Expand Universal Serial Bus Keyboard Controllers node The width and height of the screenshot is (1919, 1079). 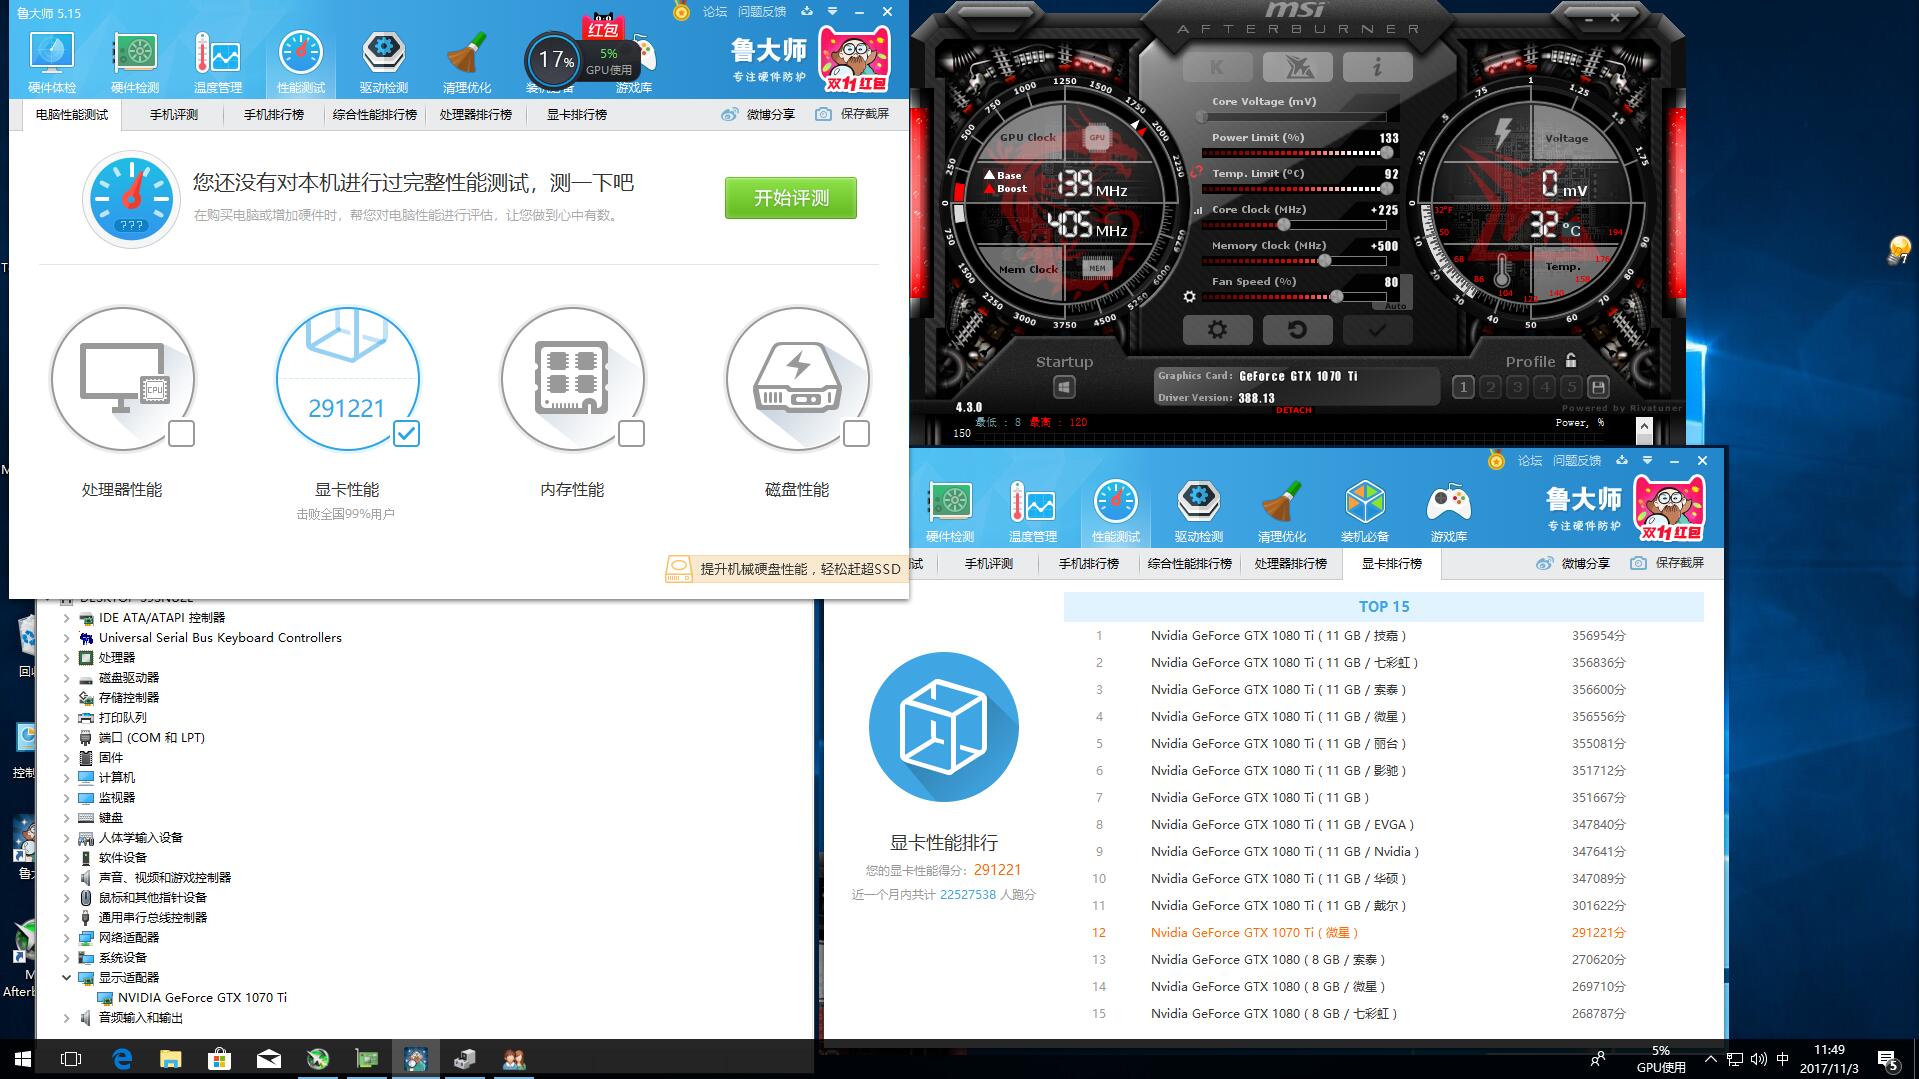coord(67,638)
